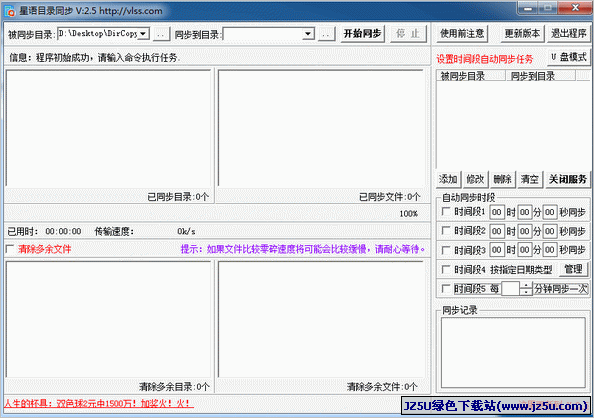594x418 pixels.
Task: Open 使用前注意 notes
Action: pyautogui.click(x=462, y=34)
